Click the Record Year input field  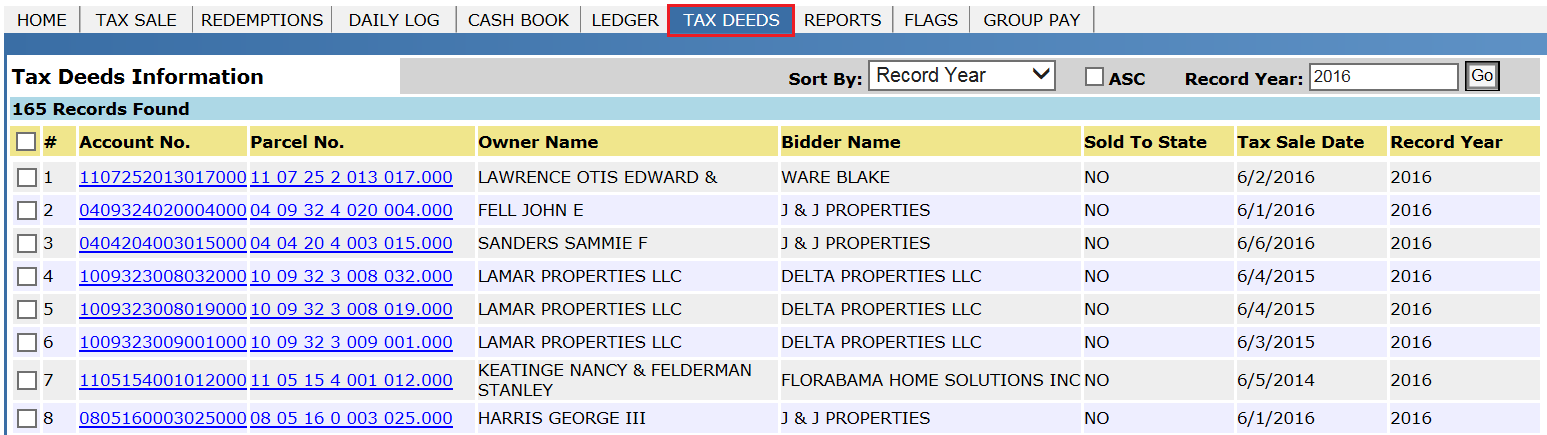1383,77
